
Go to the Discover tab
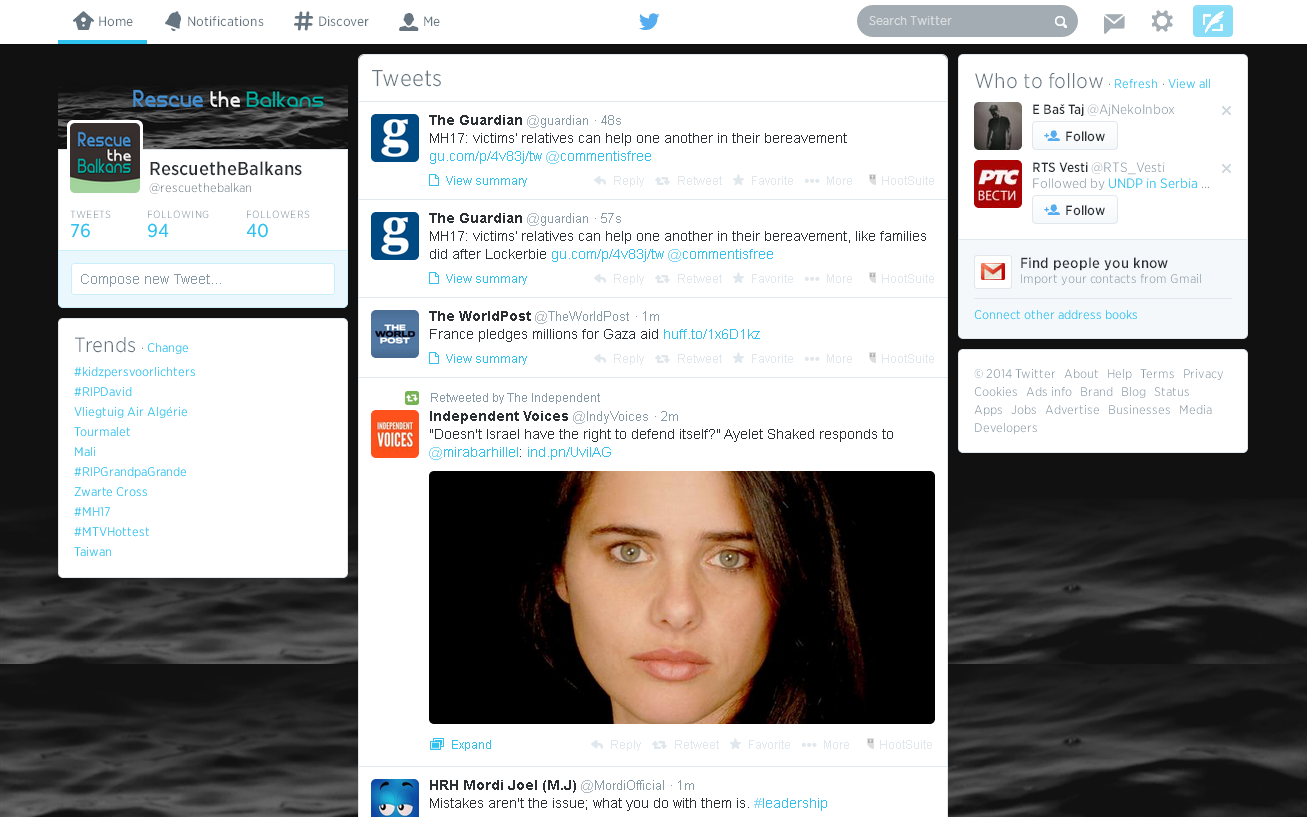[x=331, y=21]
